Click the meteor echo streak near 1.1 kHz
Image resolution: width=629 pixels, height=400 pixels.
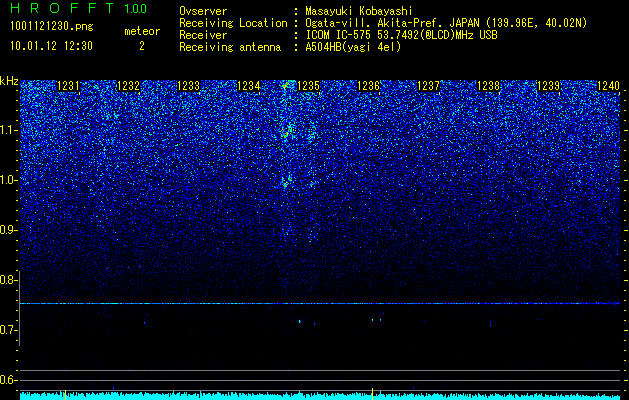point(287,130)
